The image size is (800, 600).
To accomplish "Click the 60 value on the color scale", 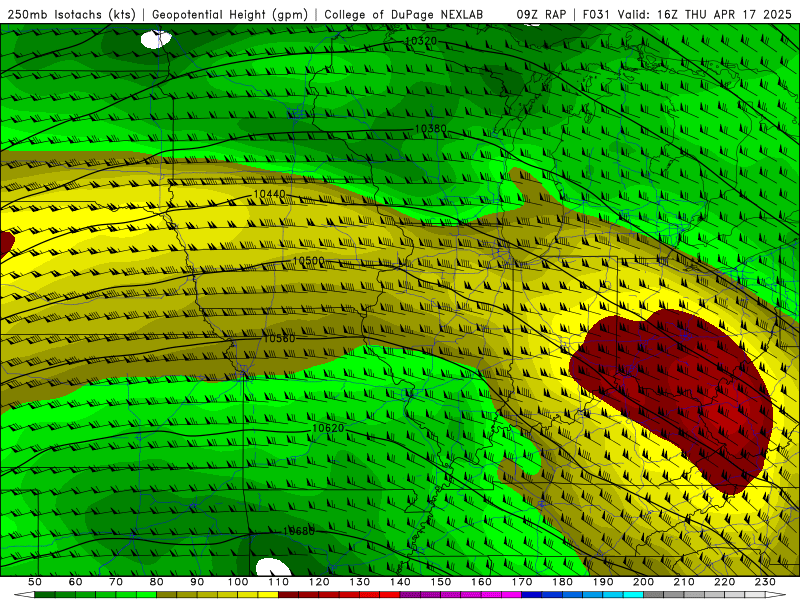I will click(x=75, y=582).
